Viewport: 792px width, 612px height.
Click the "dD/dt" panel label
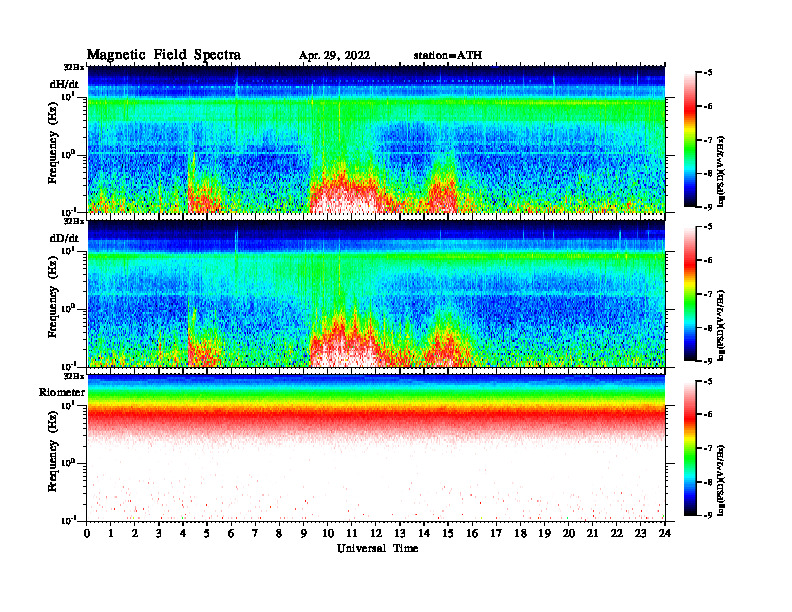[64, 238]
